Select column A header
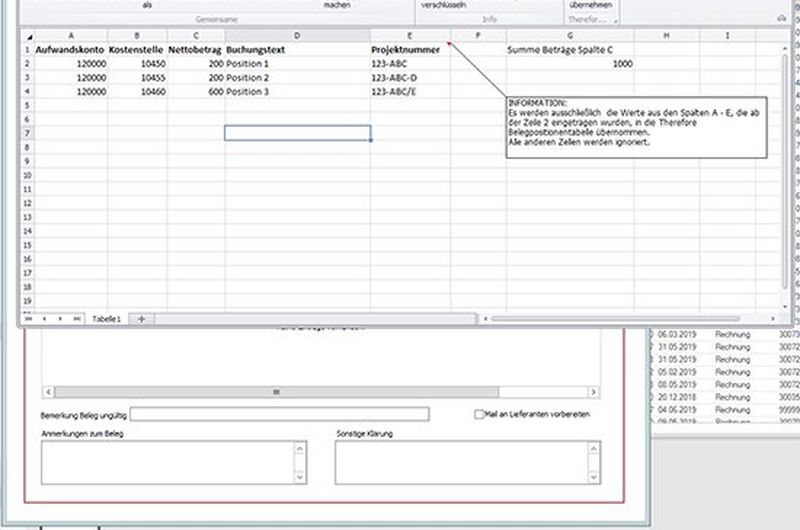The width and height of the screenshot is (800, 530). pos(71,36)
